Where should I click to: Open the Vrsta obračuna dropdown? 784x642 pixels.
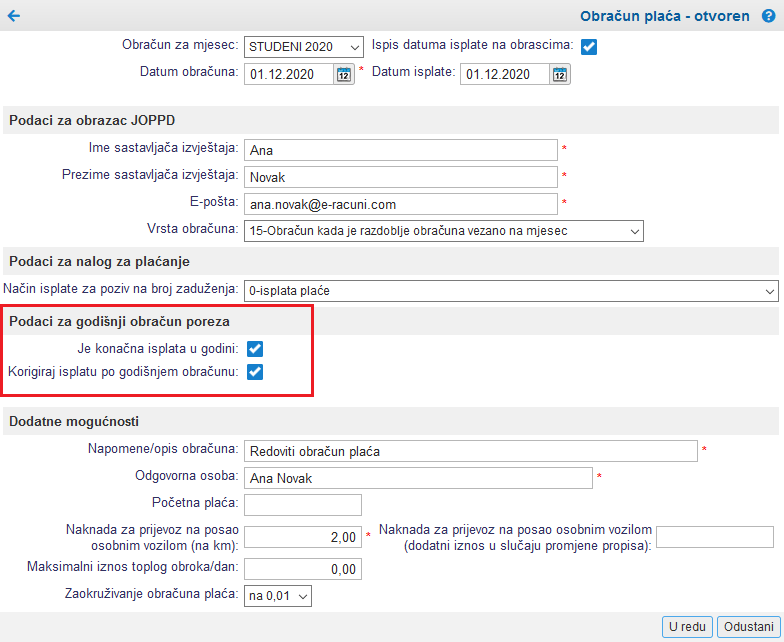pyautogui.click(x=444, y=231)
